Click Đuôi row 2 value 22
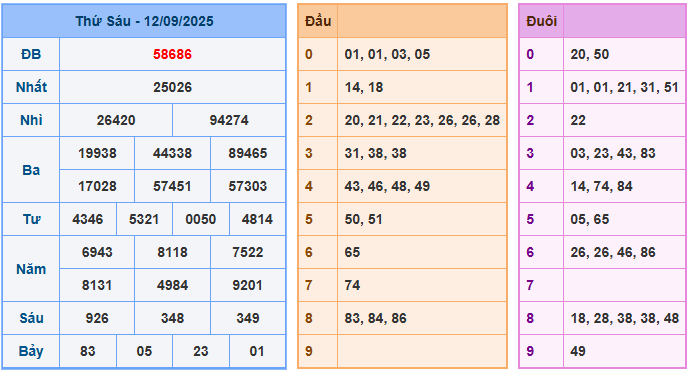This screenshot has height=370, width=688. click(x=578, y=120)
